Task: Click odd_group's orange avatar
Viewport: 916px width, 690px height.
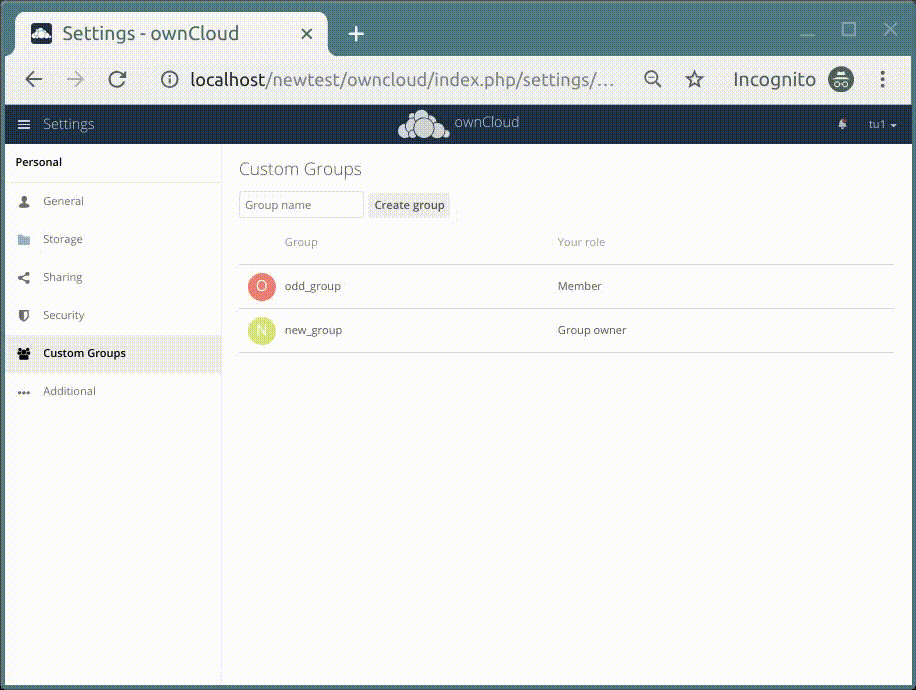Action: coord(261,286)
